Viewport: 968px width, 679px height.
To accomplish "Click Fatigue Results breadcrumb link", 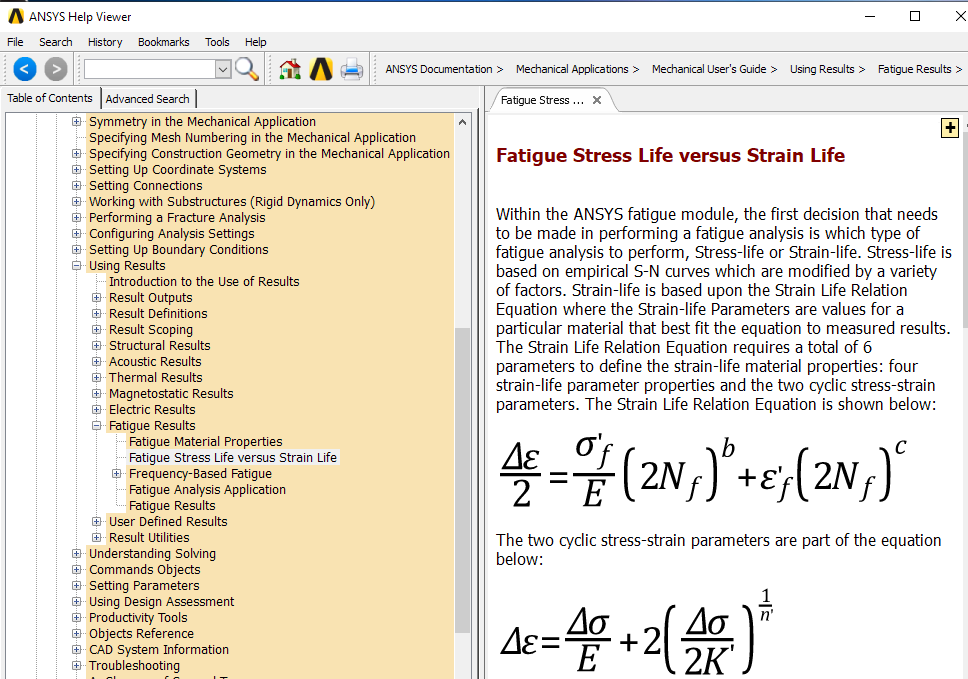I will pos(915,69).
